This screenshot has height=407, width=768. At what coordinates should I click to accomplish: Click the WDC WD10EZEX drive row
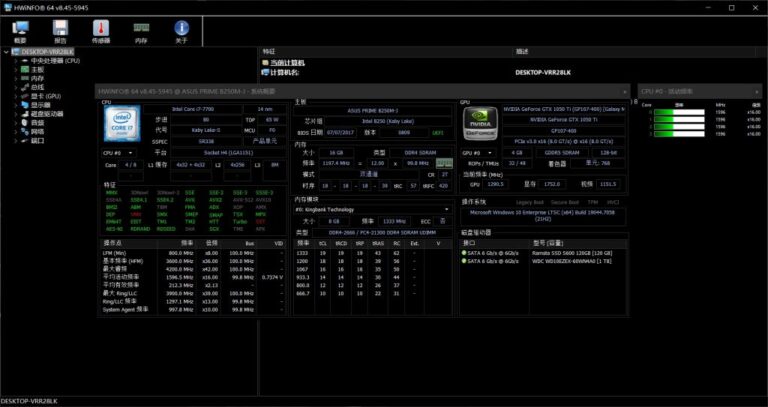(544, 261)
